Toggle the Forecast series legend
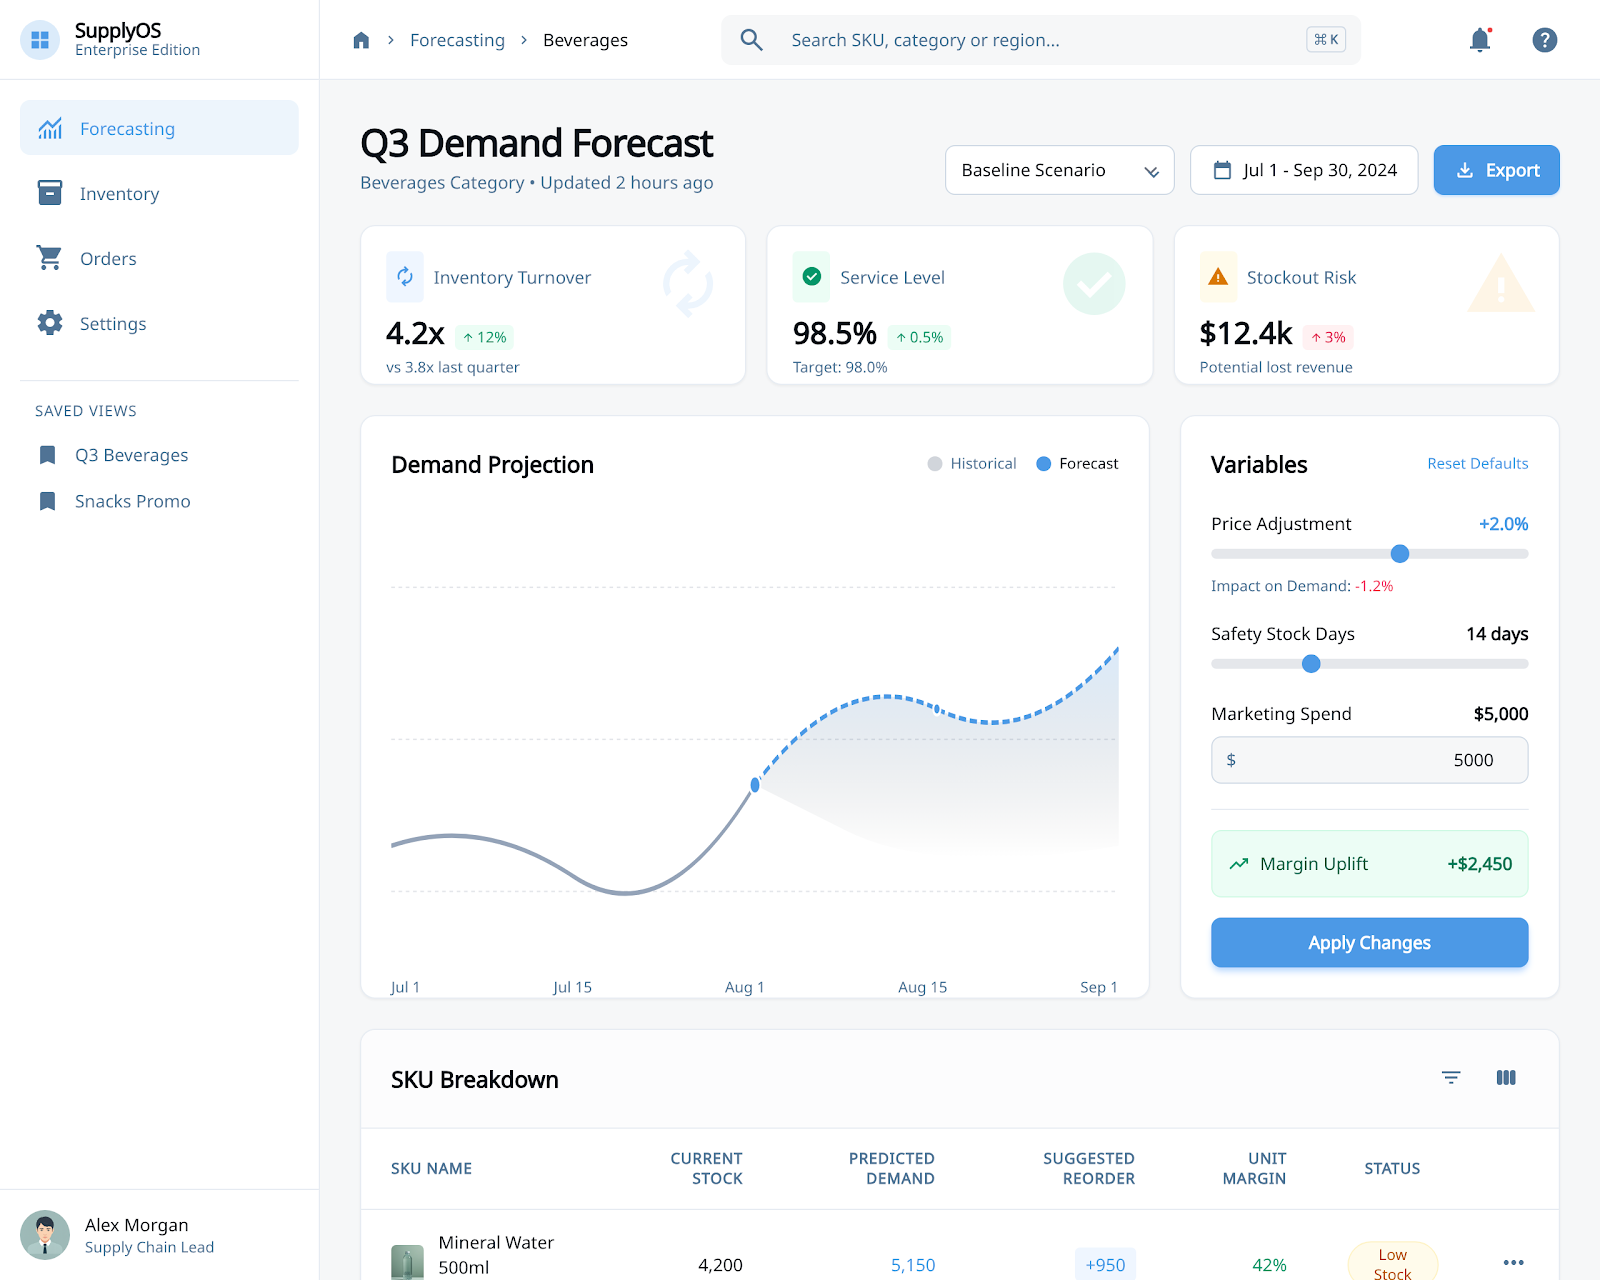1600x1280 pixels. 1076,463
